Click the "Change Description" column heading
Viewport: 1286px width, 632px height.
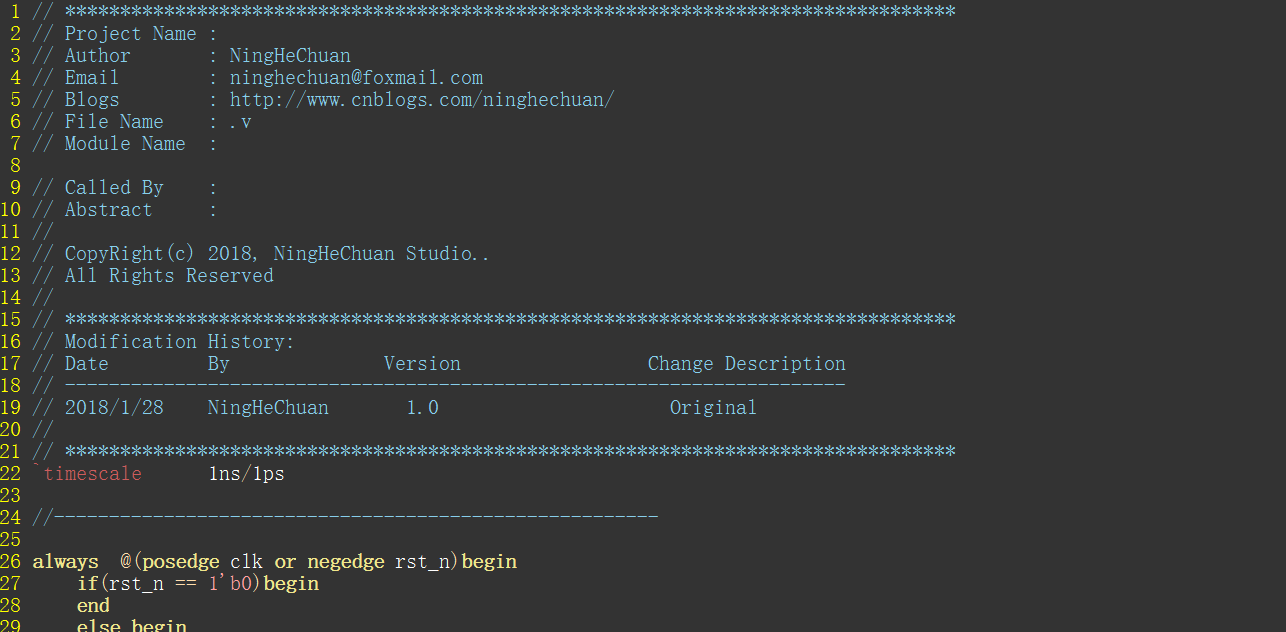point(746,364)
